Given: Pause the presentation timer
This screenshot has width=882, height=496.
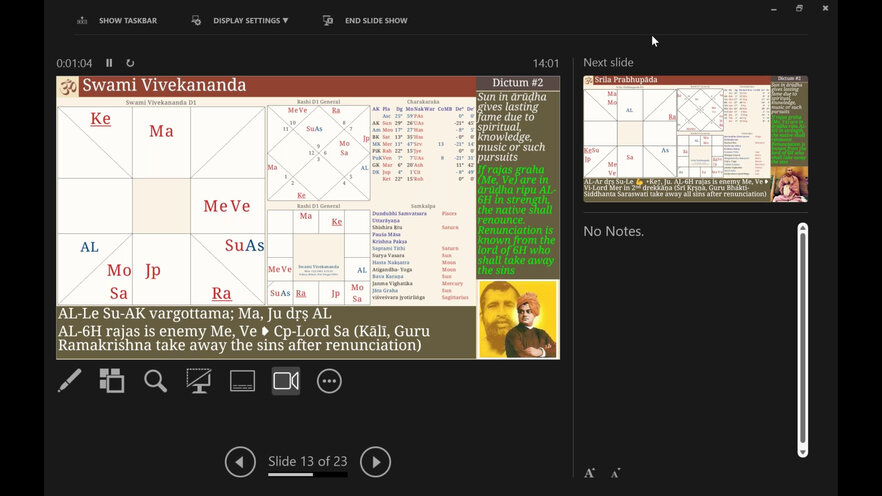Looking at the screenshot, I should point(109,63).
